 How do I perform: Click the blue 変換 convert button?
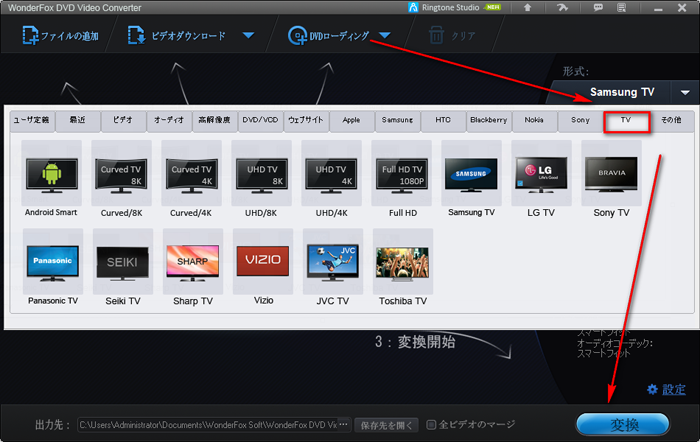[624, 424]
